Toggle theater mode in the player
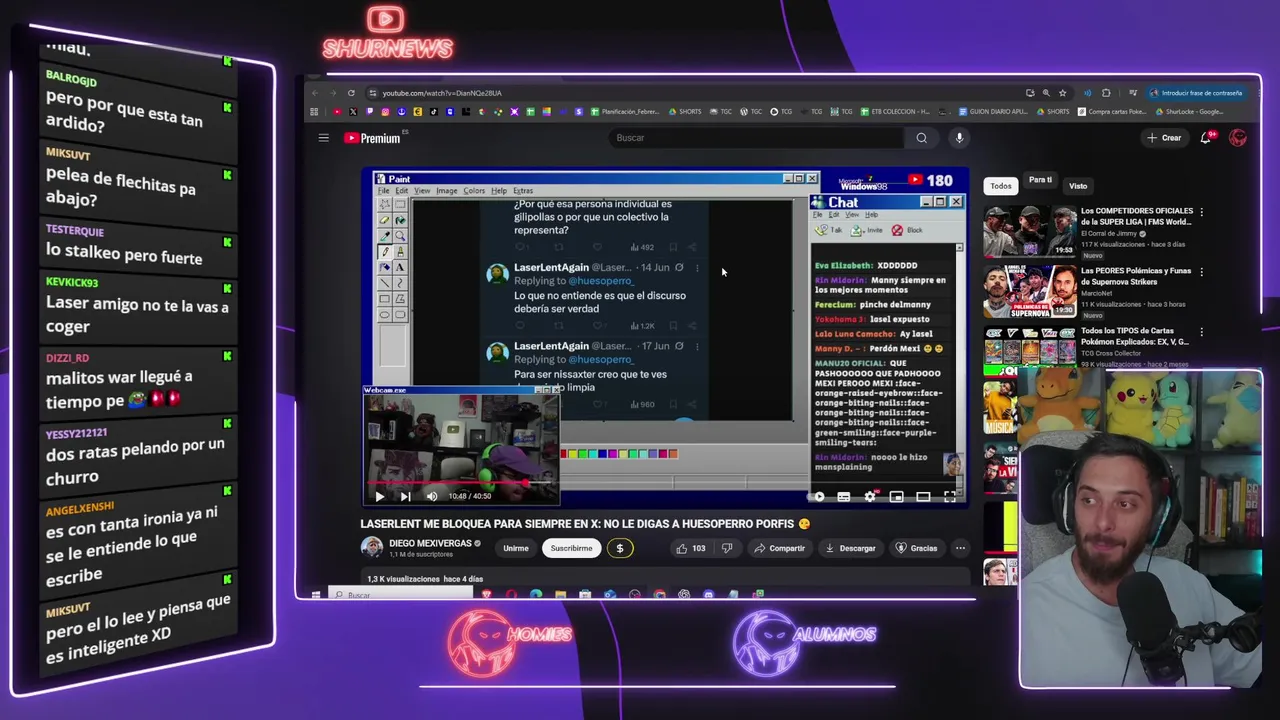1280x720 pixels. tap(923, 497)
